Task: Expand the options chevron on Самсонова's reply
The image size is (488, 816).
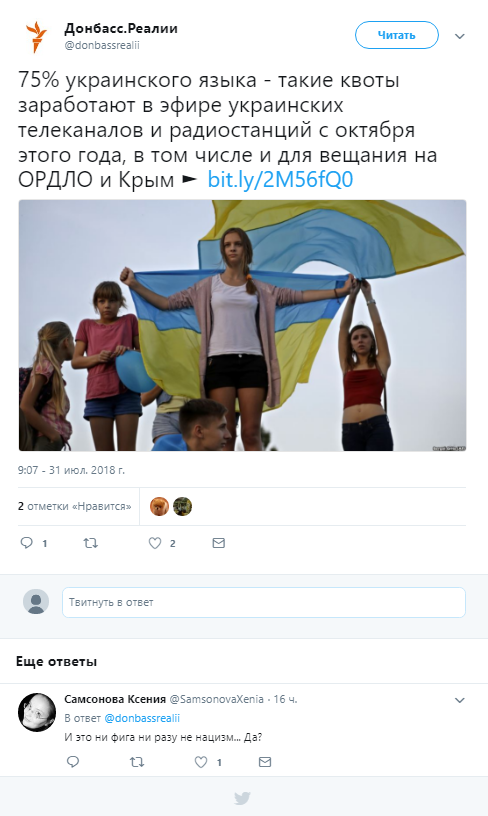Action: (459, 700)
